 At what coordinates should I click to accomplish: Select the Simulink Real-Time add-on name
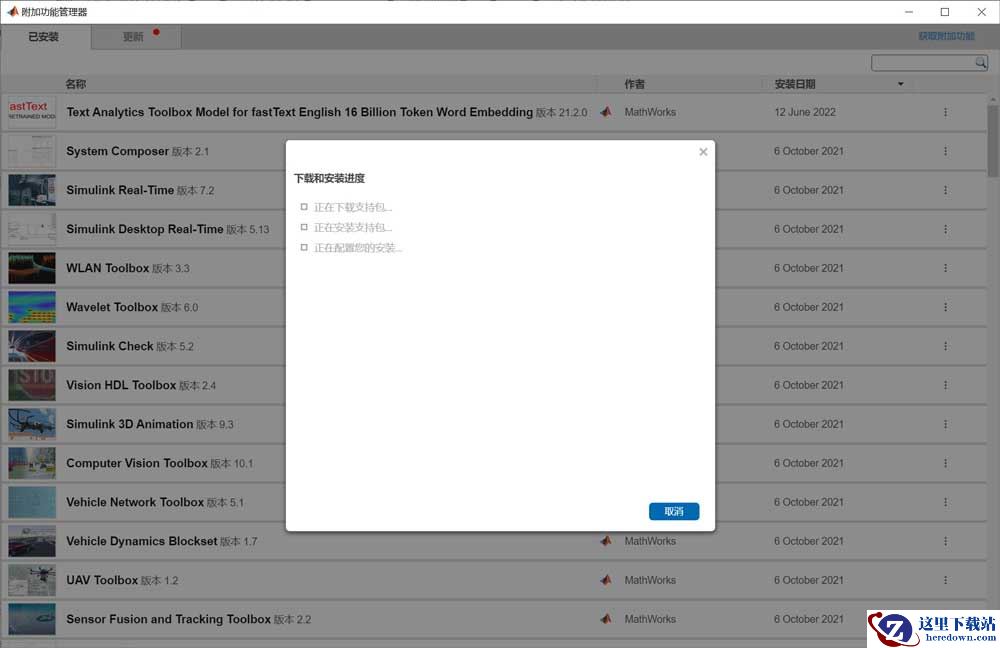120,190
